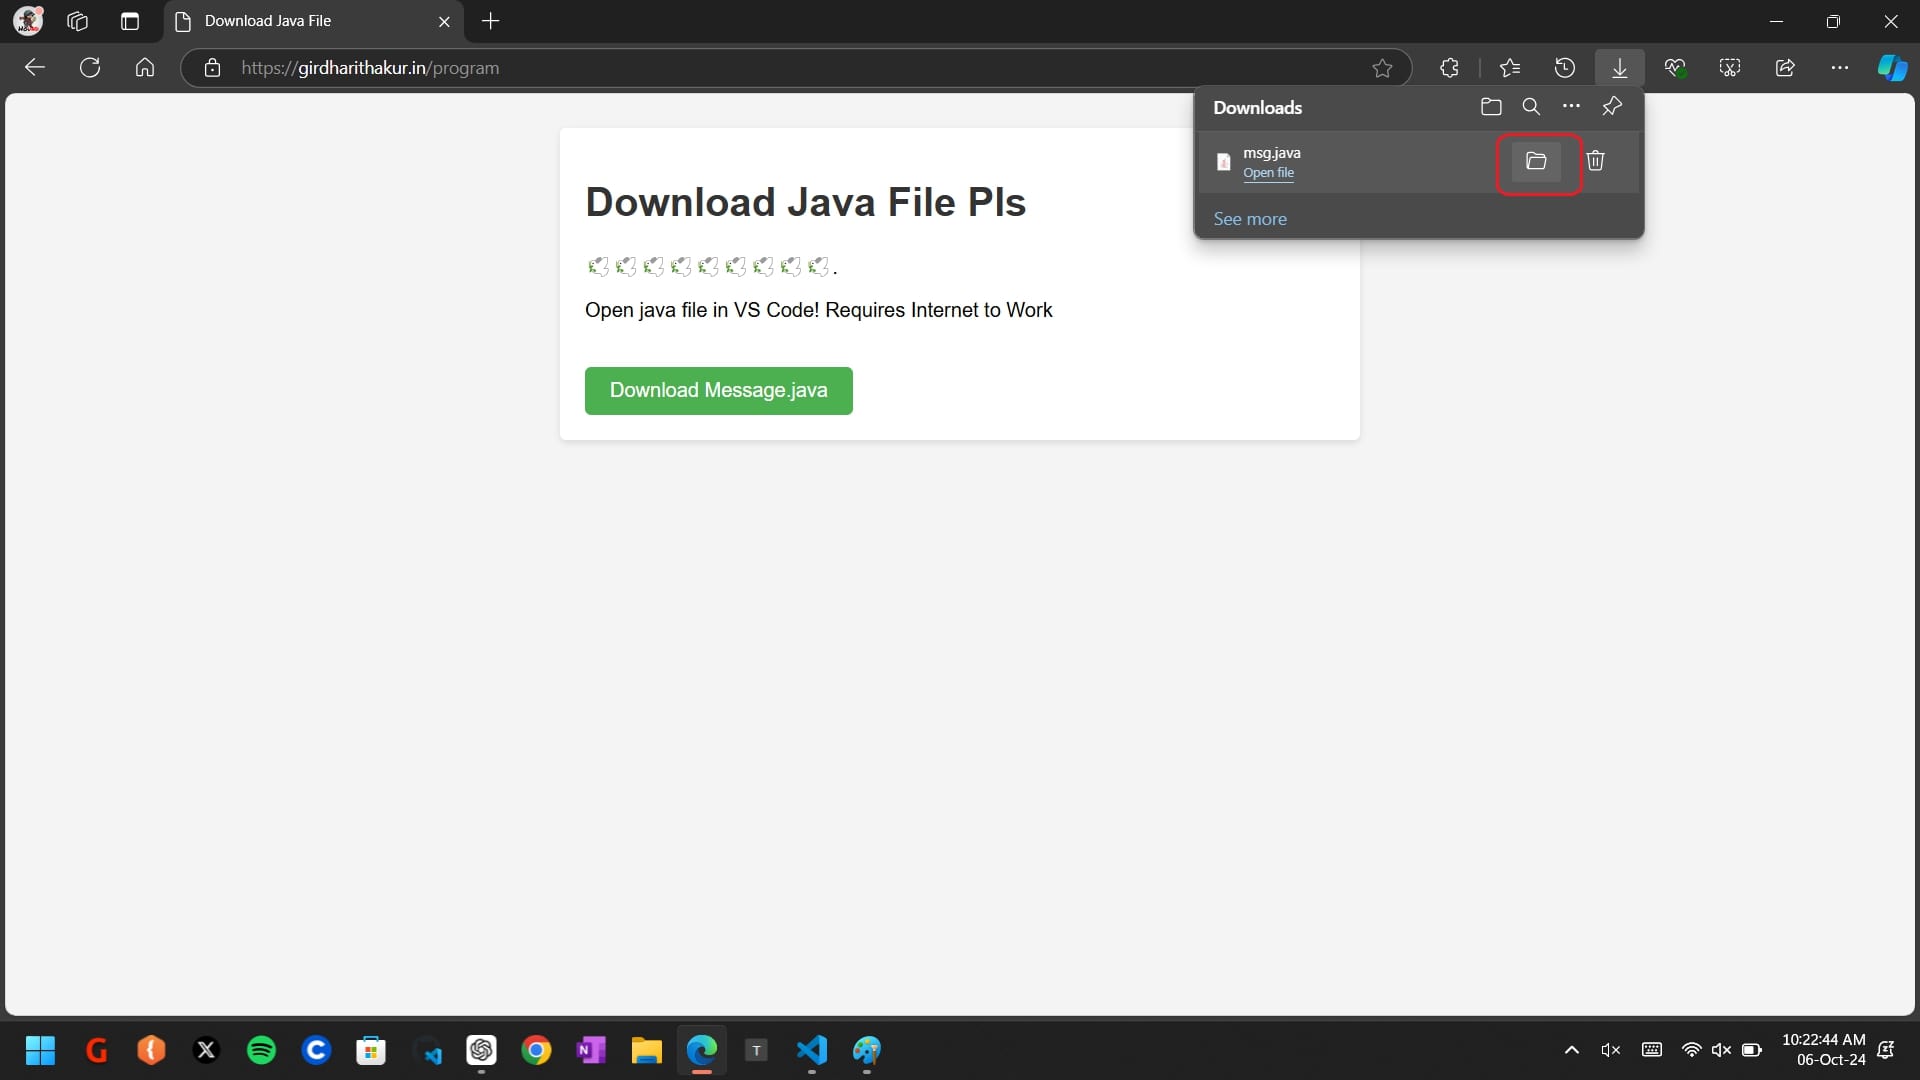Image resolution: width=1920 pixels, height=1080 pixels.
Task: Open browser Extensions icon
Action: click(1449, 68)
